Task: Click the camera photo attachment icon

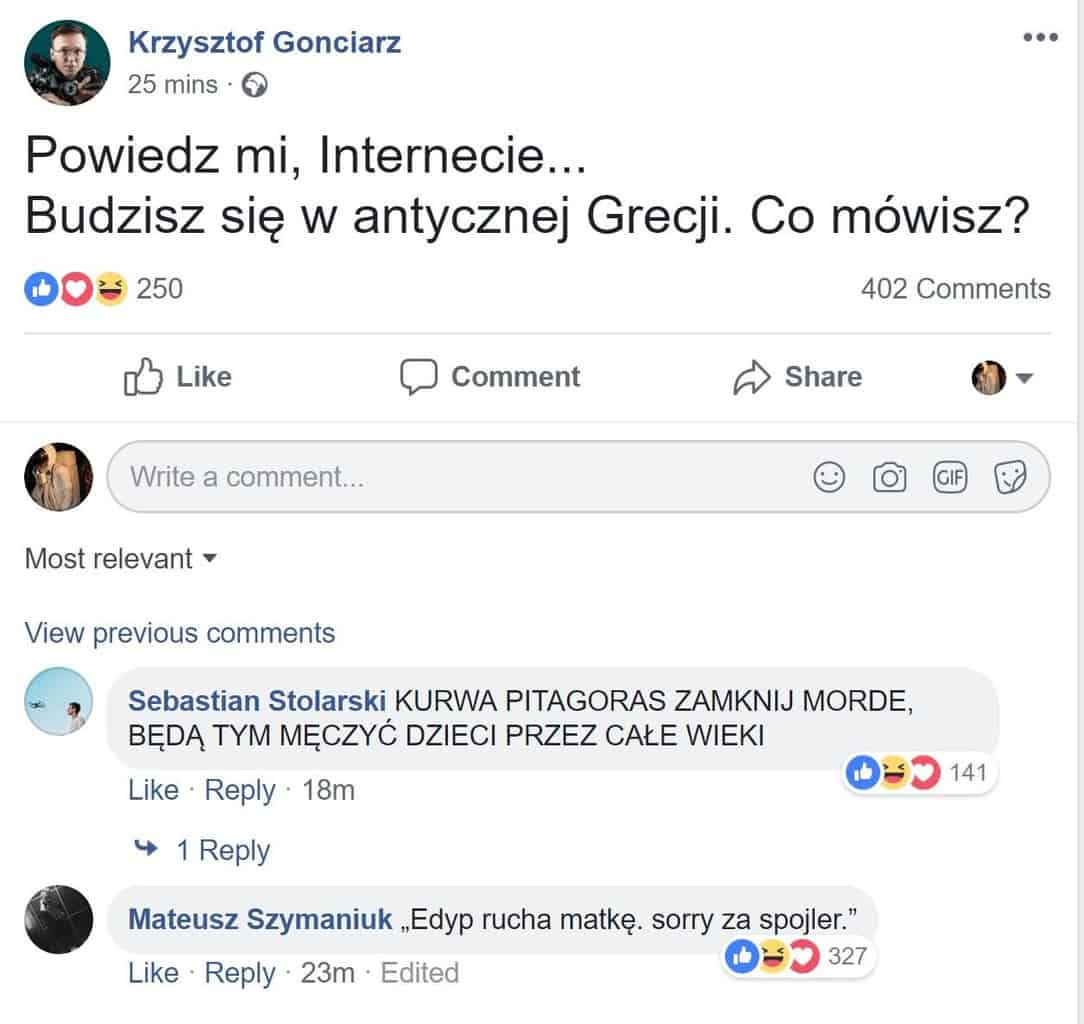Action: tap(889, 478)
